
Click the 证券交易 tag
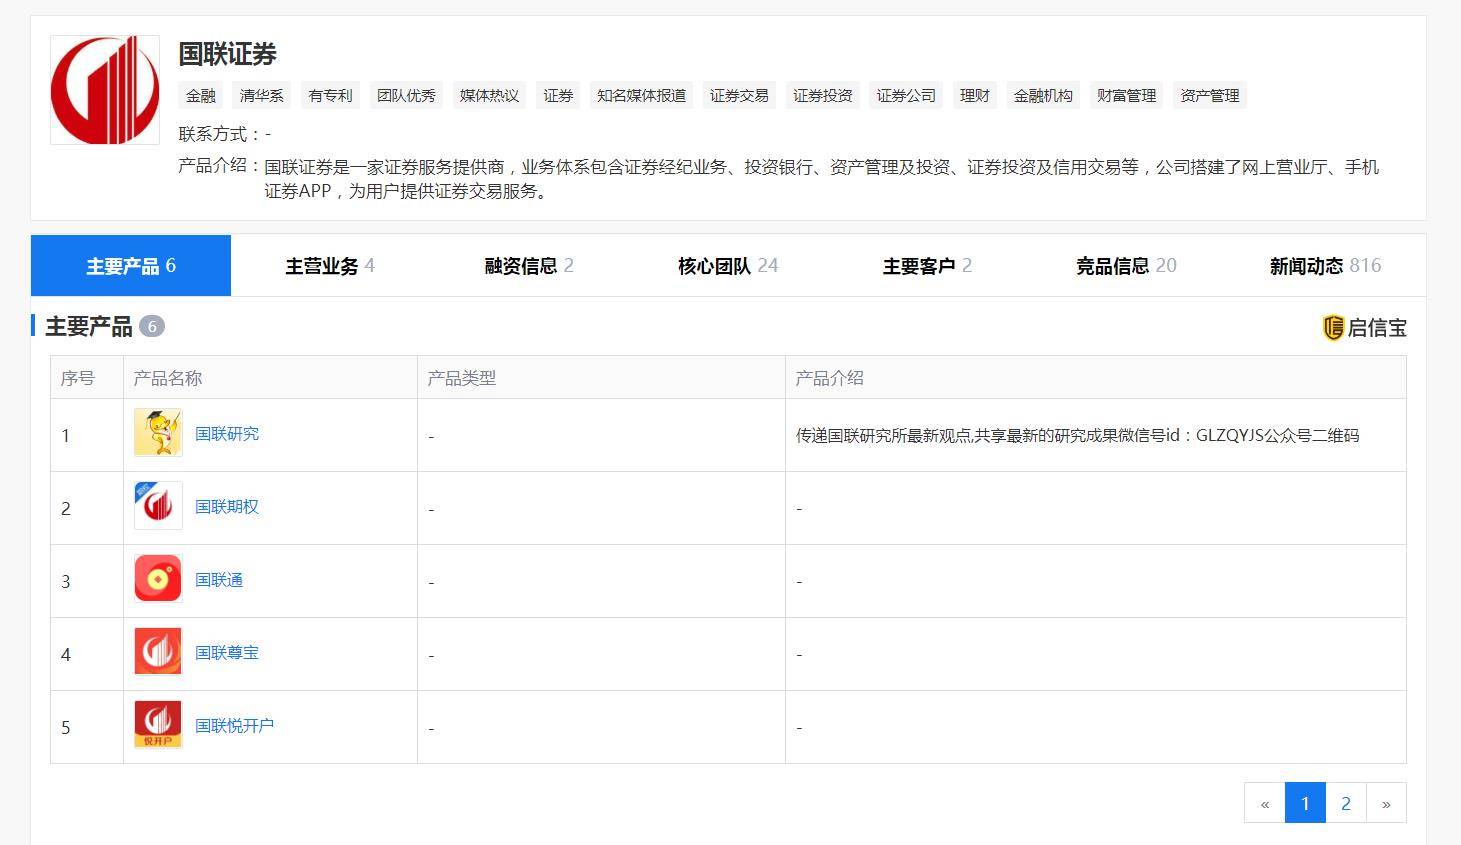pos(739,96)
